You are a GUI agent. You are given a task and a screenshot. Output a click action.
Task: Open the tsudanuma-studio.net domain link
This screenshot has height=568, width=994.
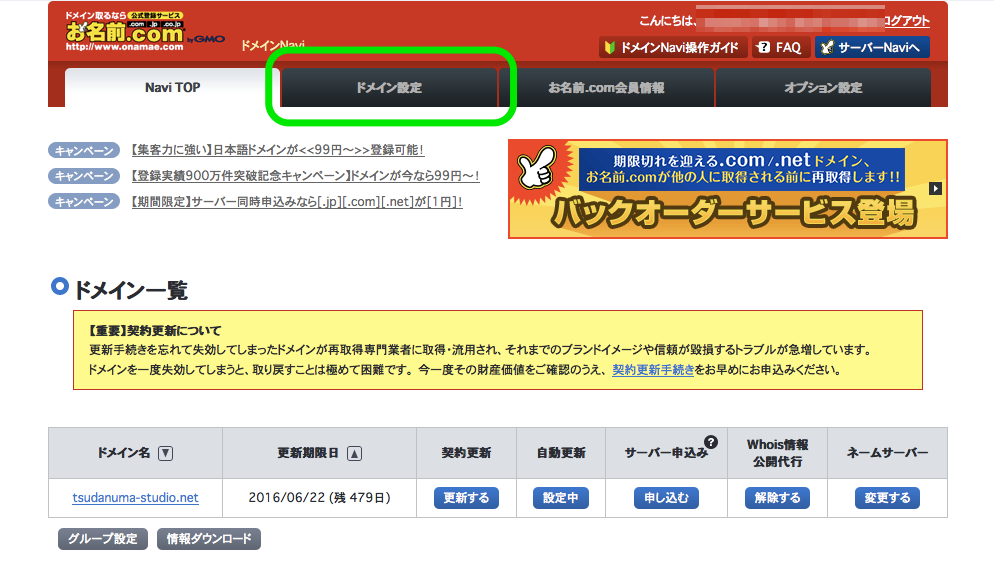click(x=136, y=498)
